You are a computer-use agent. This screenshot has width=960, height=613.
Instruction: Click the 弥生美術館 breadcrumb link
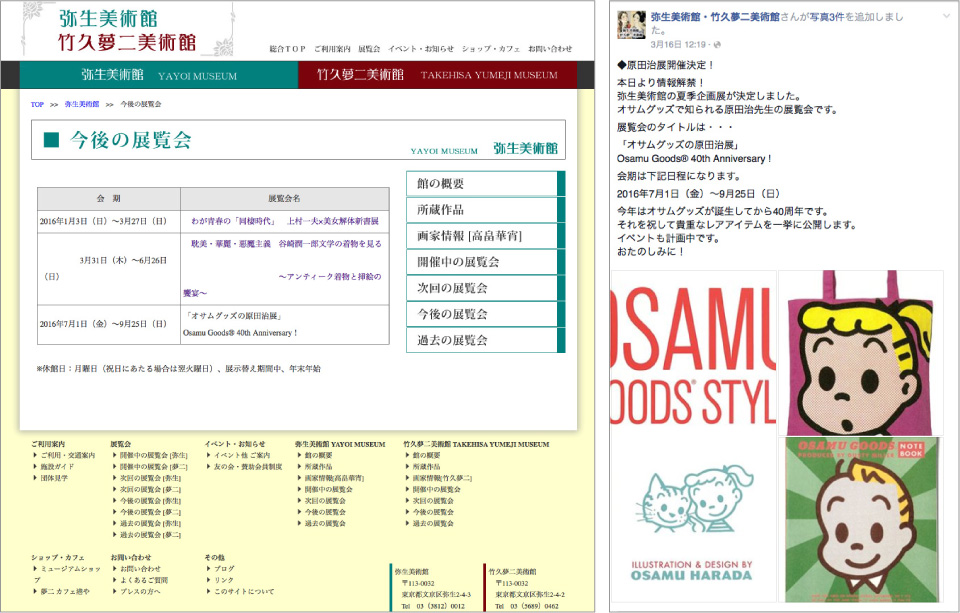pyautogui.click(x=82, y=104)
